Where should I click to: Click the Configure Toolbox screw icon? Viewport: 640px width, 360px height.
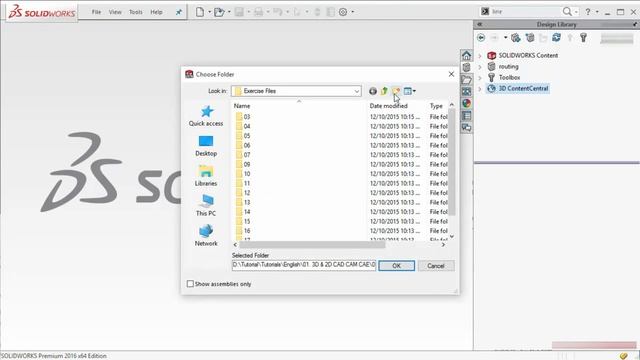583,38
